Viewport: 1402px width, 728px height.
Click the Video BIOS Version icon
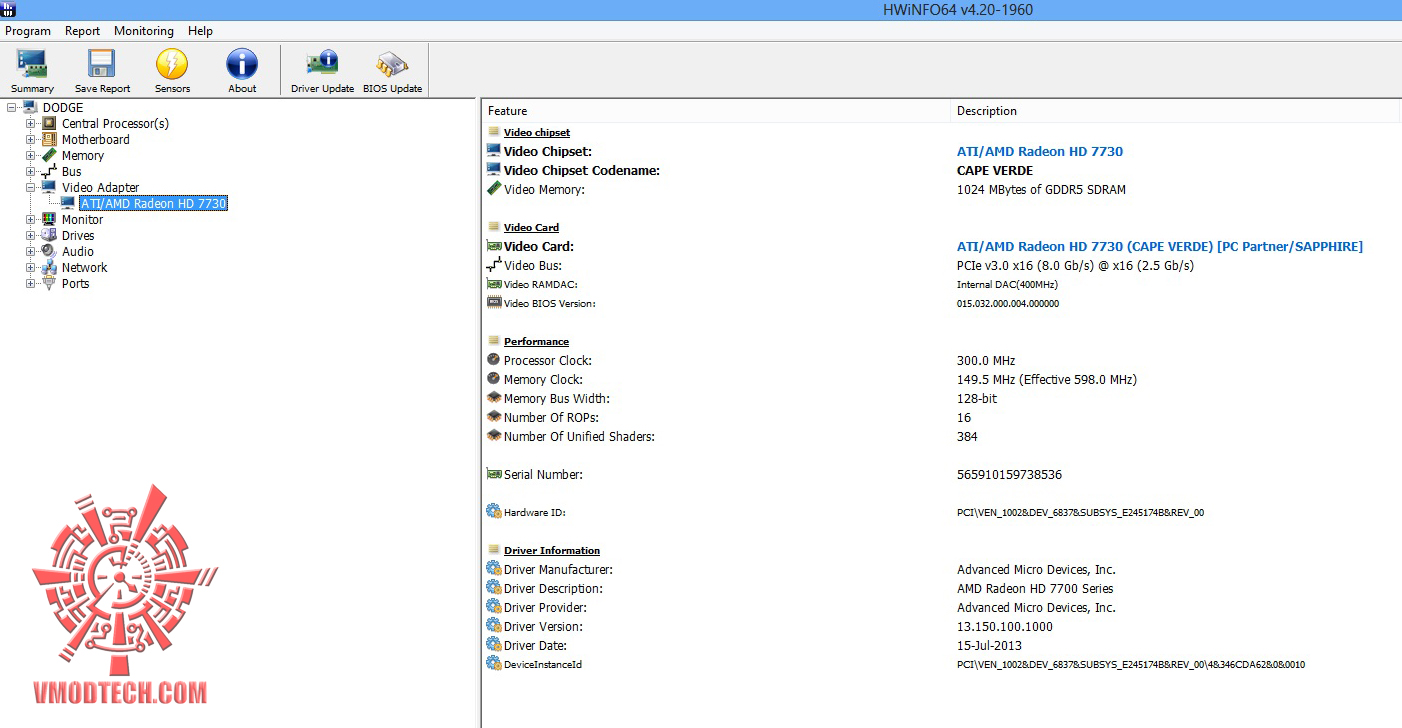tap(493, 303)
